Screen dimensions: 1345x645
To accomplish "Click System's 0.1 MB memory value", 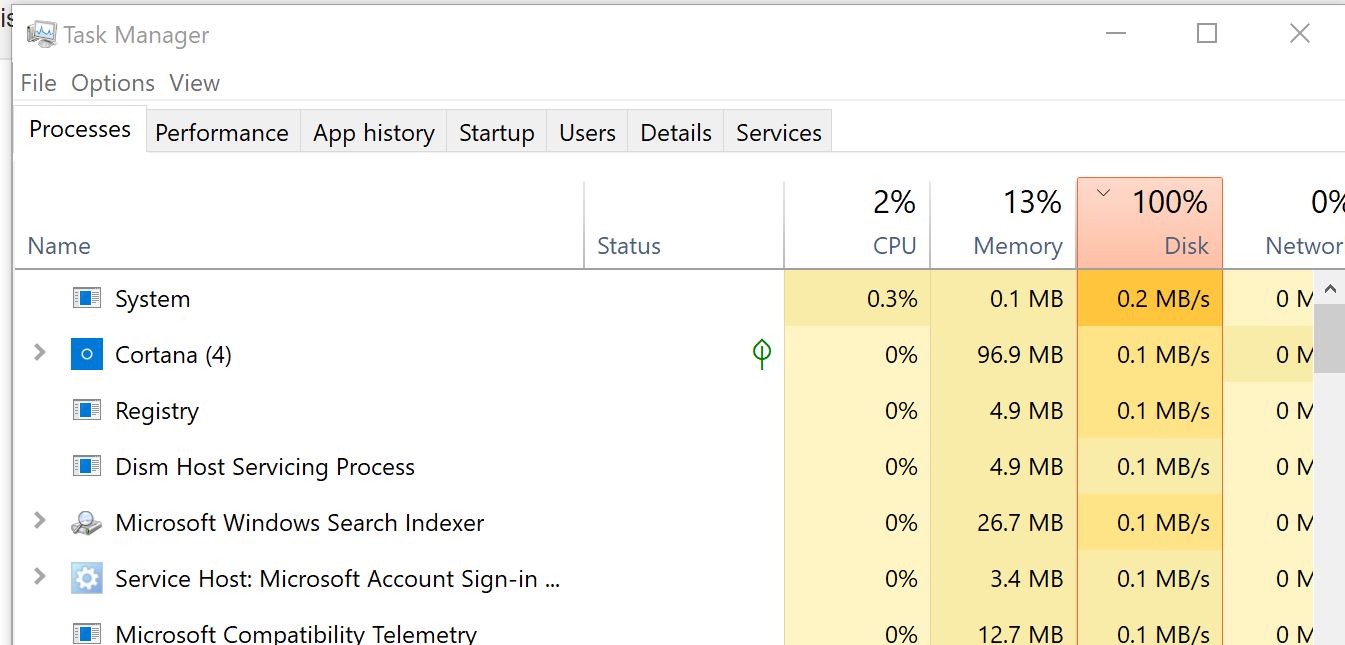I will (x=1026, y=299).
